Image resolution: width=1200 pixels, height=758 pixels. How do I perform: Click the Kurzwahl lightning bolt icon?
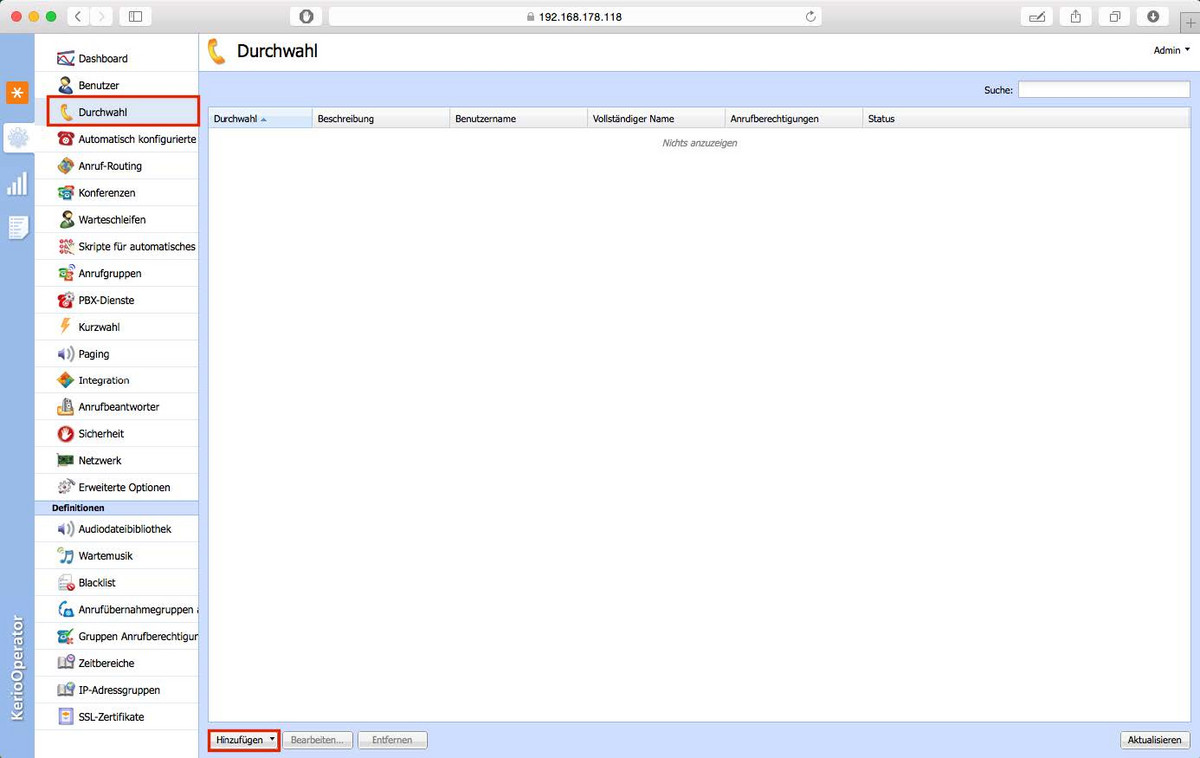(x=66, y=327)
